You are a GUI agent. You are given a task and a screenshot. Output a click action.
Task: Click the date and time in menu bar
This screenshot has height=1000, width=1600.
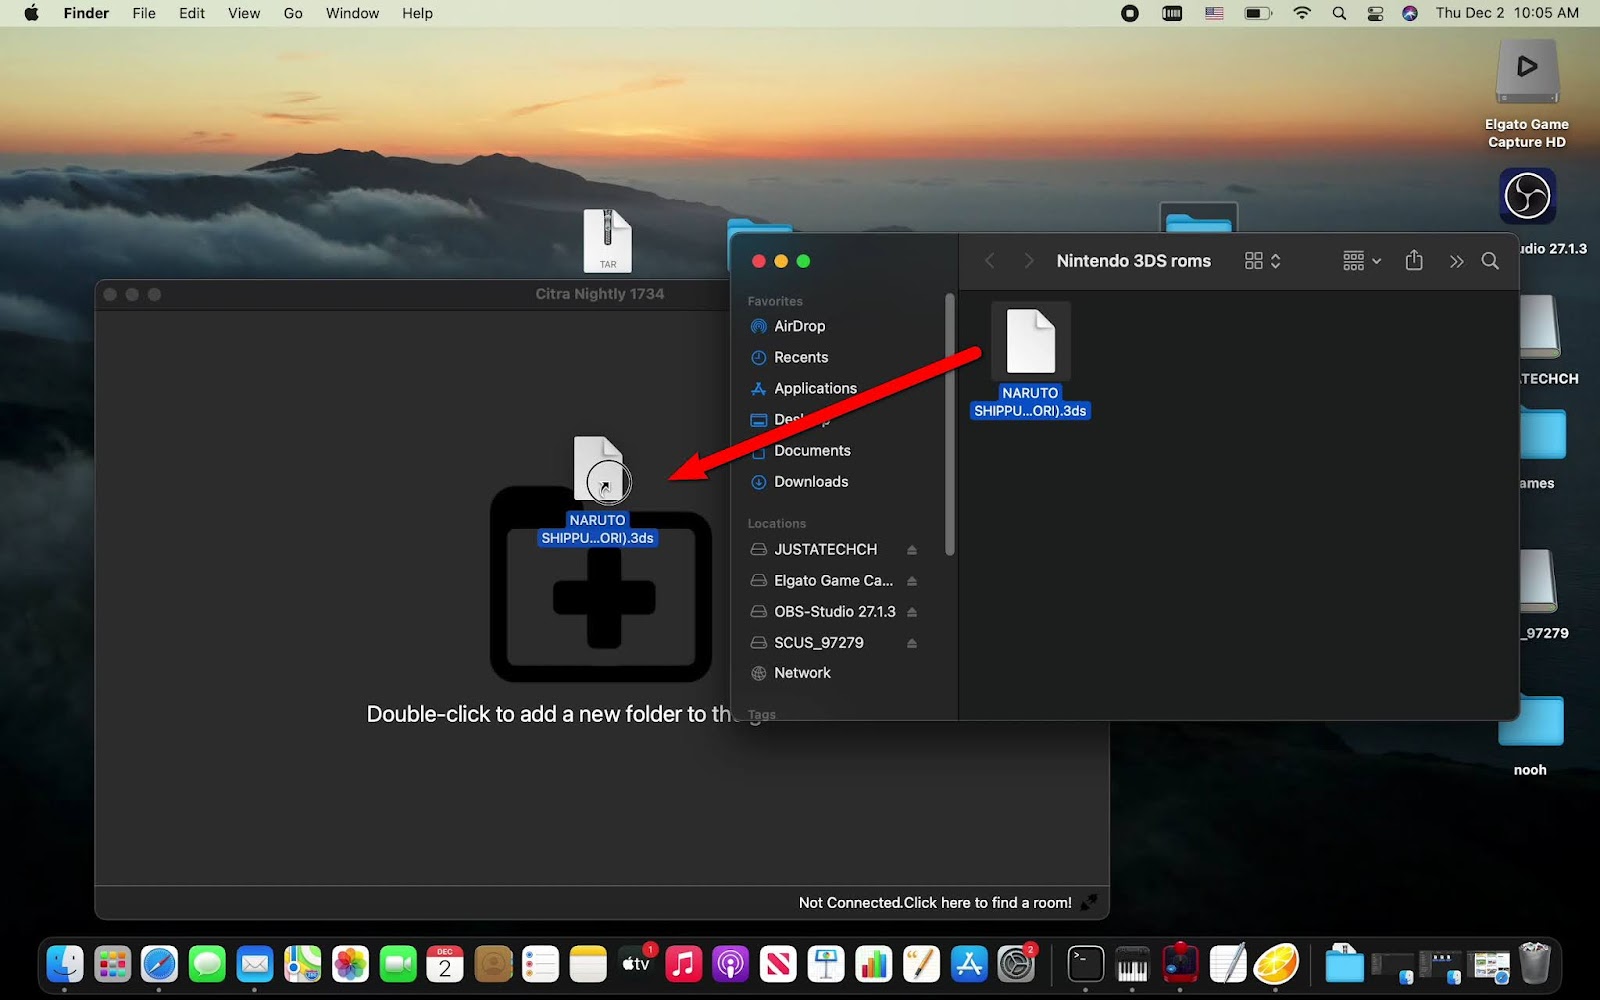pos(1507,13)
